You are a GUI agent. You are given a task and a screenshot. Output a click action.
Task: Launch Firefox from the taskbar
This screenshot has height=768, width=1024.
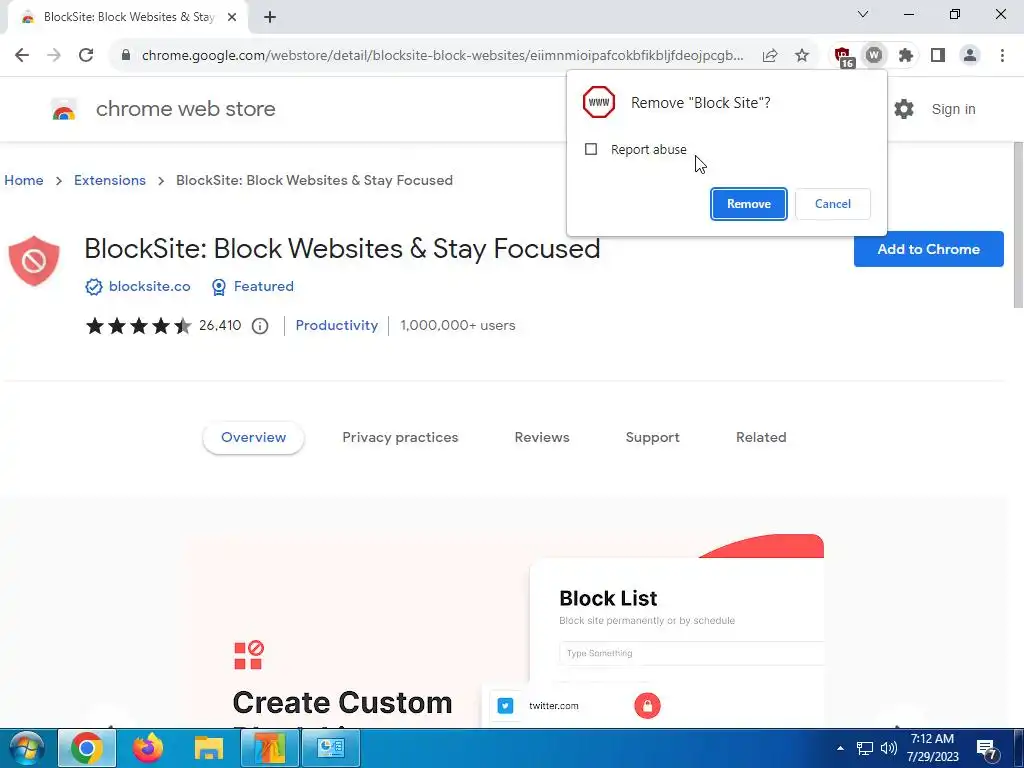[148, 748]
